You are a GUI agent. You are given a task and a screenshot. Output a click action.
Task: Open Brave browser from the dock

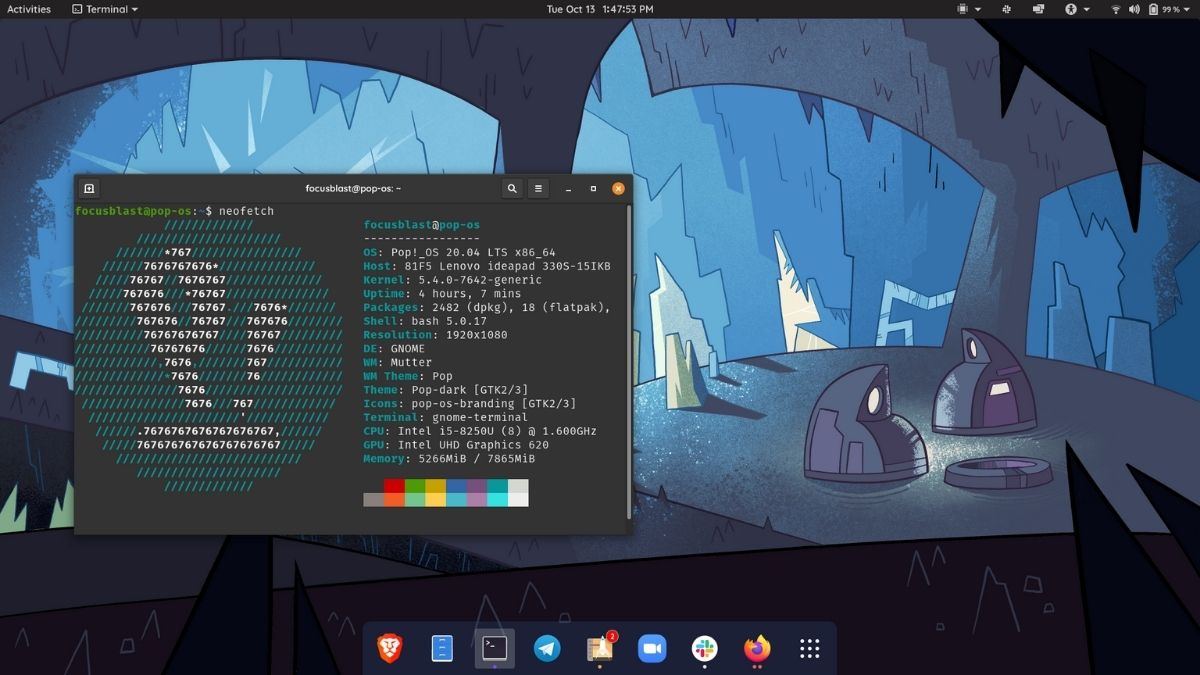[389, 649]
